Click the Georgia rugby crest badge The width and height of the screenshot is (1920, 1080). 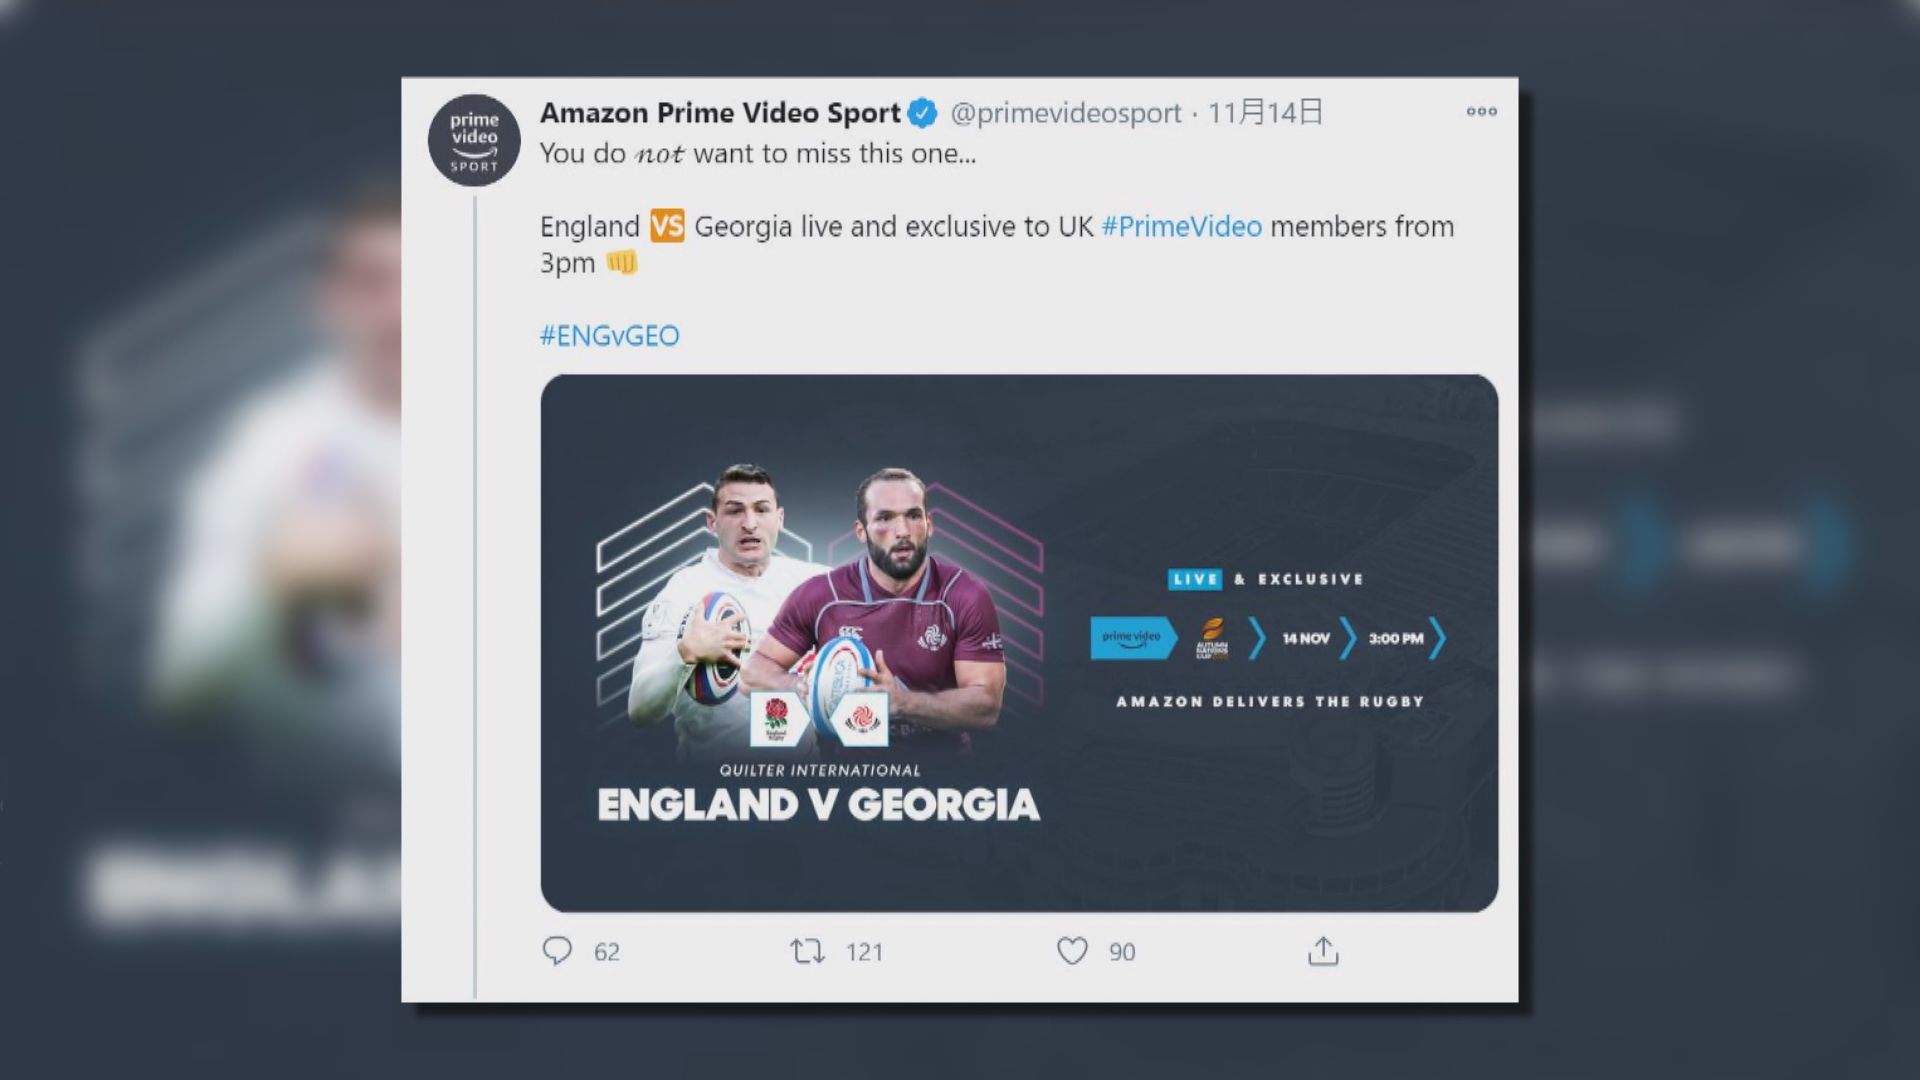pyautogui.click(x=860, y=718)
